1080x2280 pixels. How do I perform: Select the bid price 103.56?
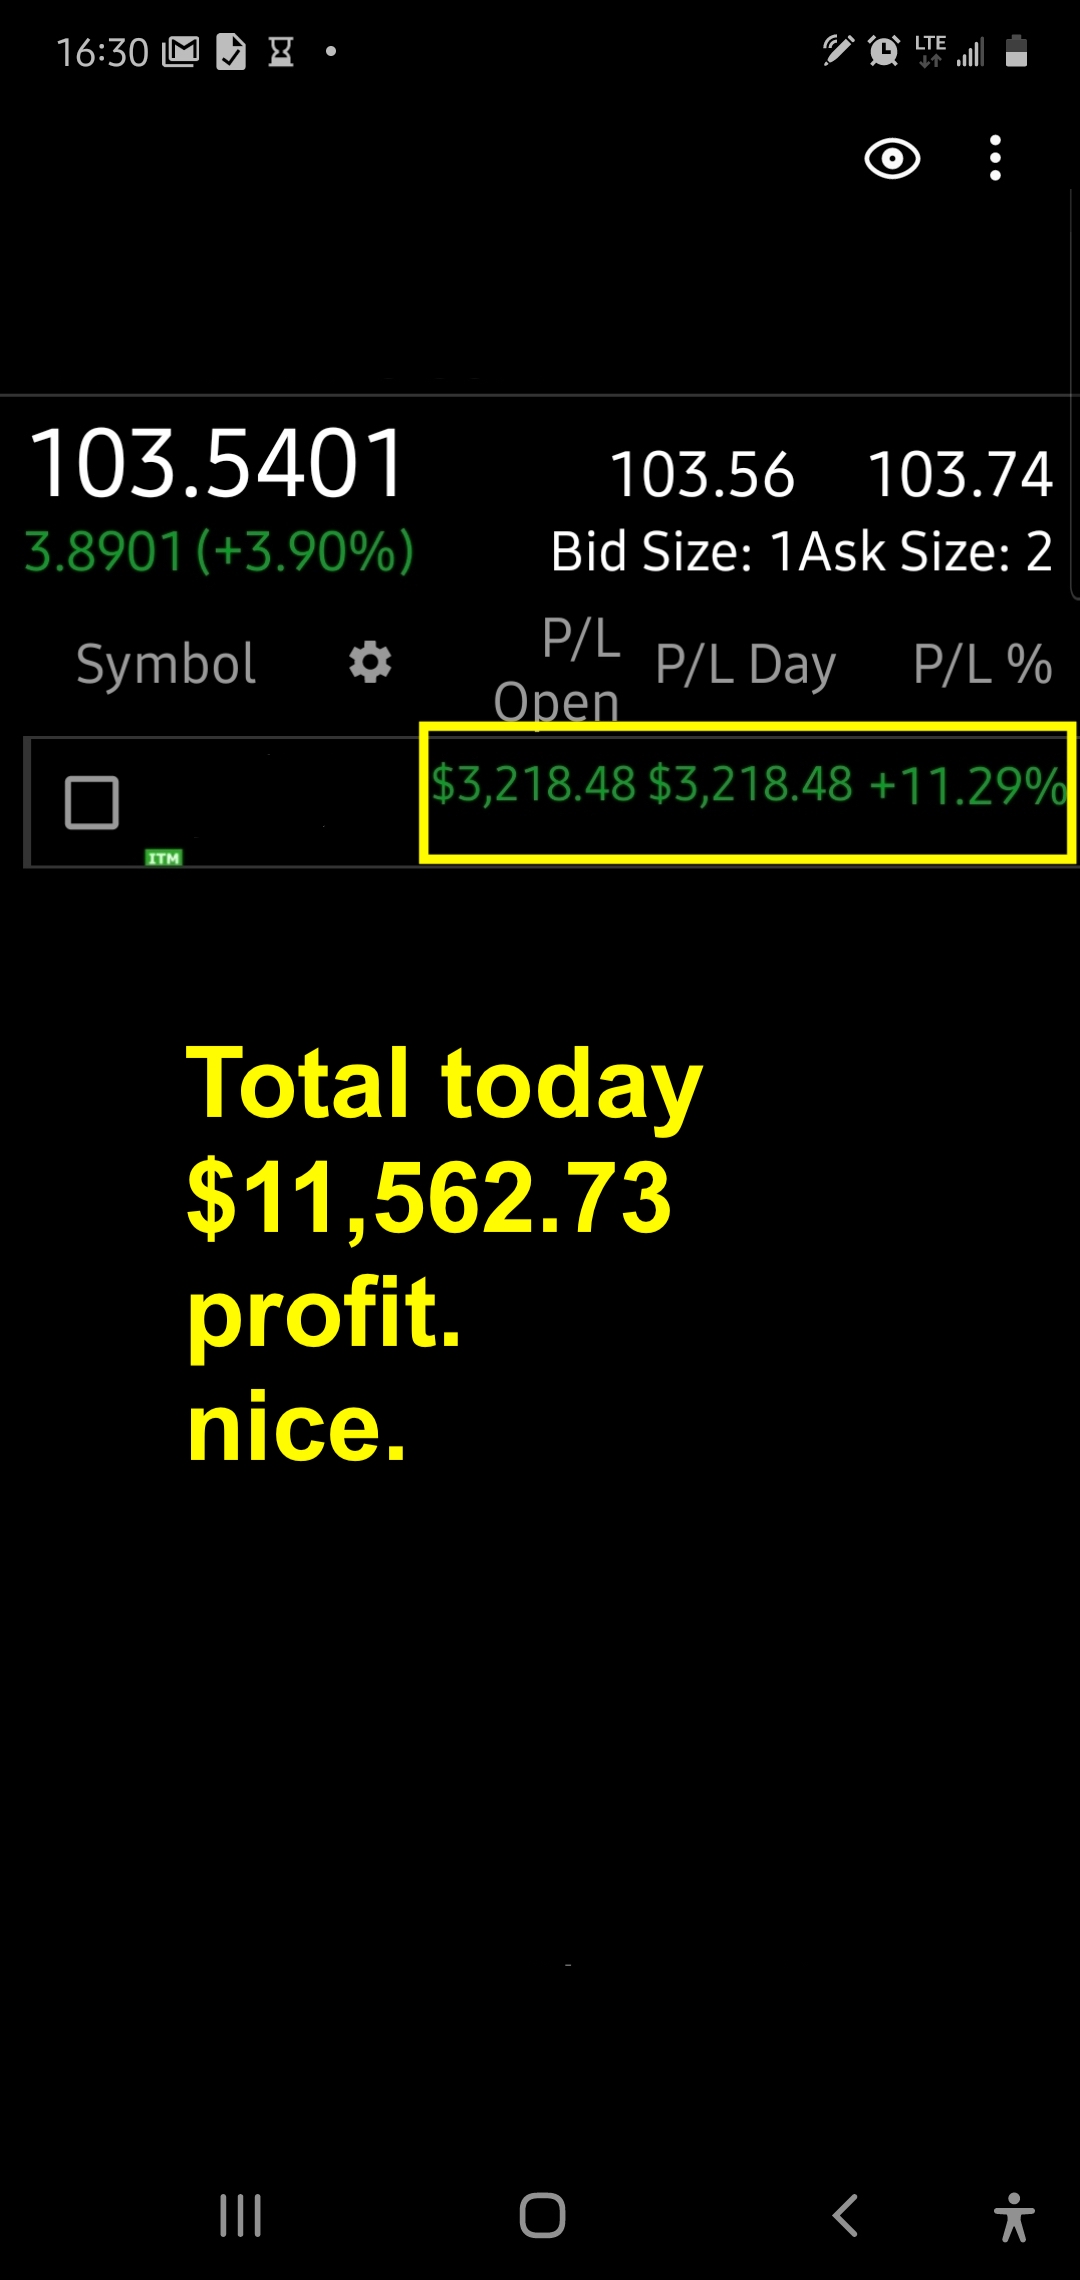coord(702,474)
